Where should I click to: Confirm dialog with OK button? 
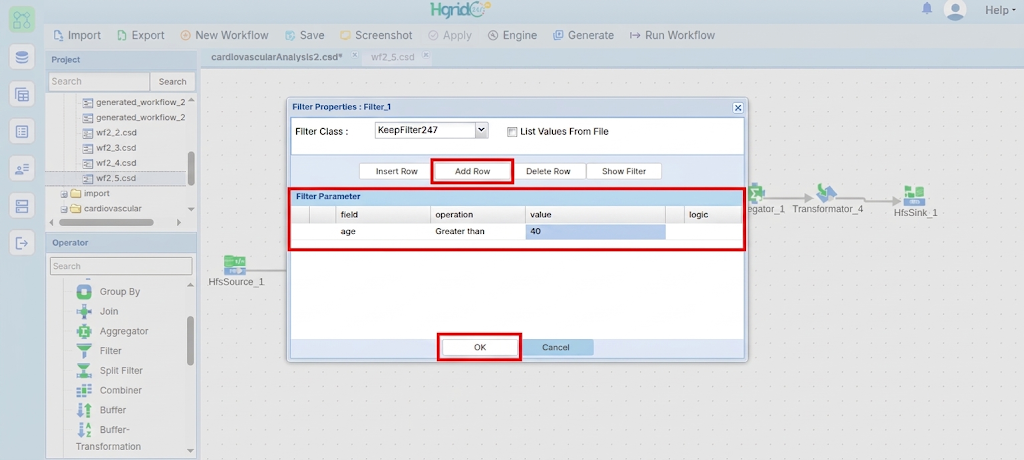480,348
